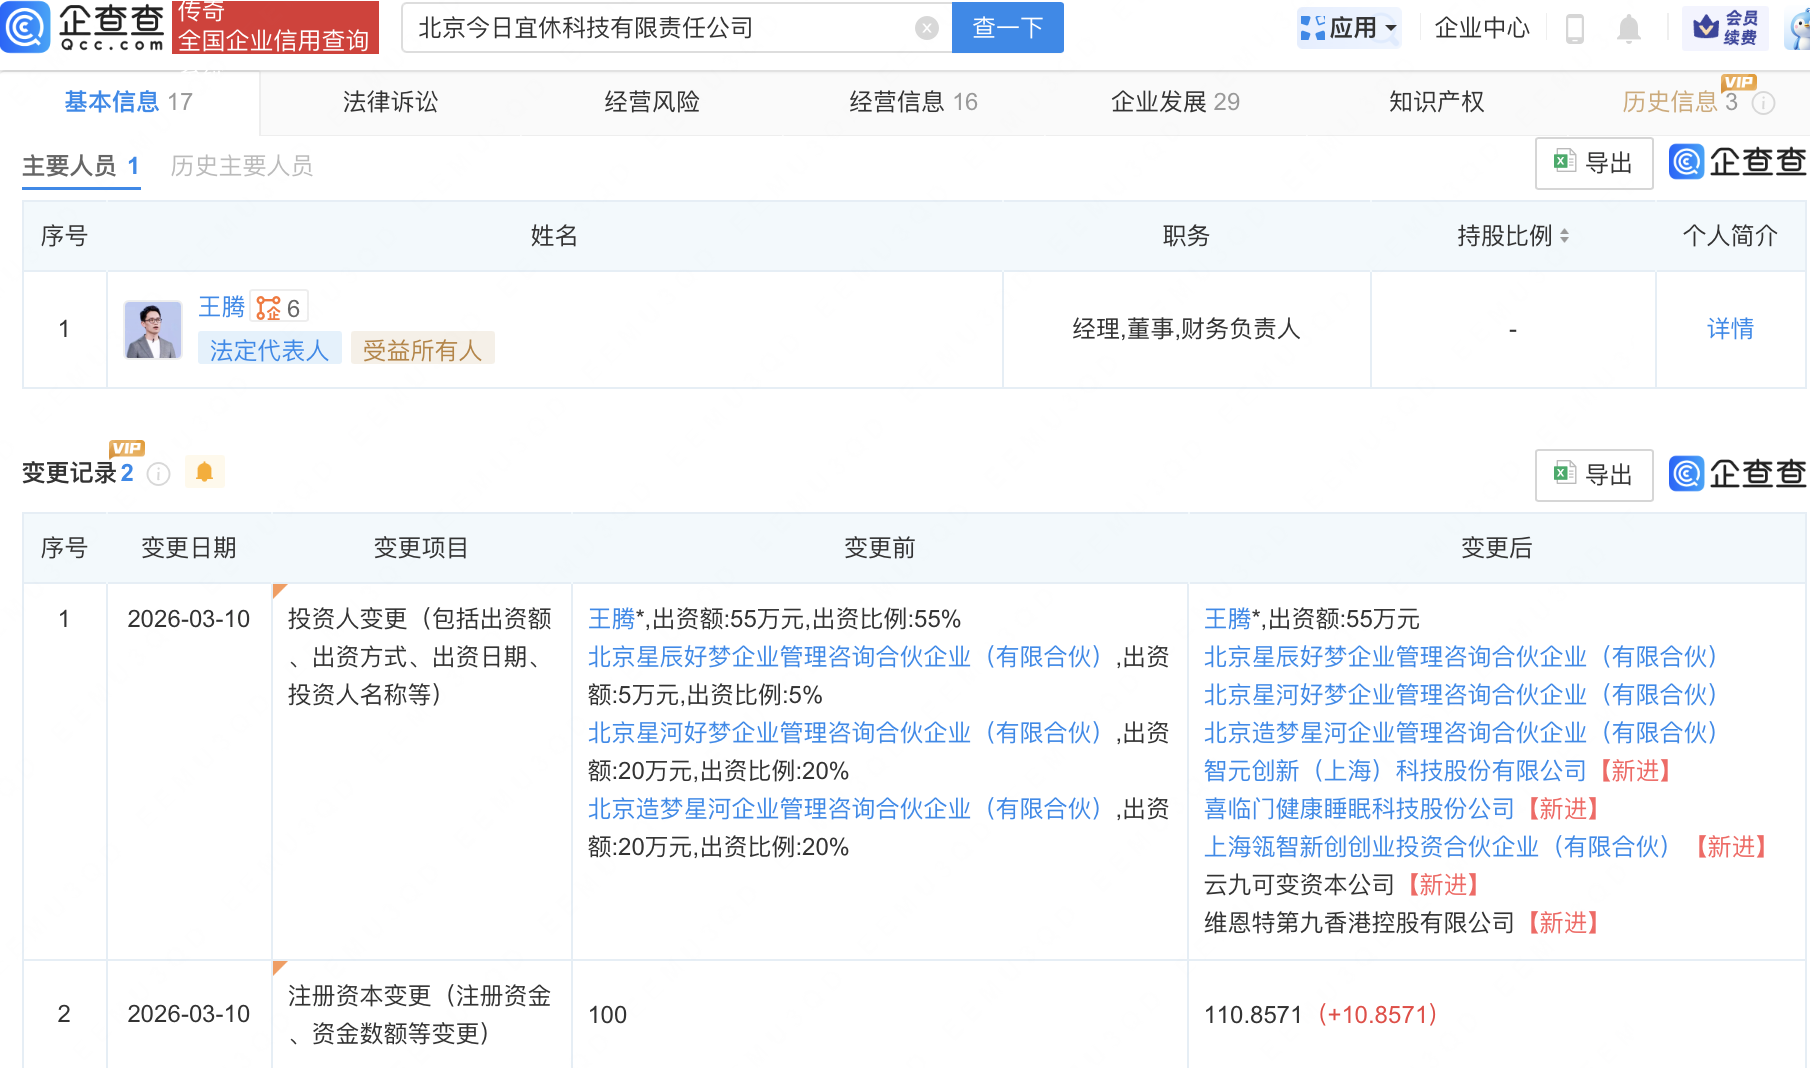1810x1068 pixels.
Task: Clear the search box with X icon
Action: 926,28
